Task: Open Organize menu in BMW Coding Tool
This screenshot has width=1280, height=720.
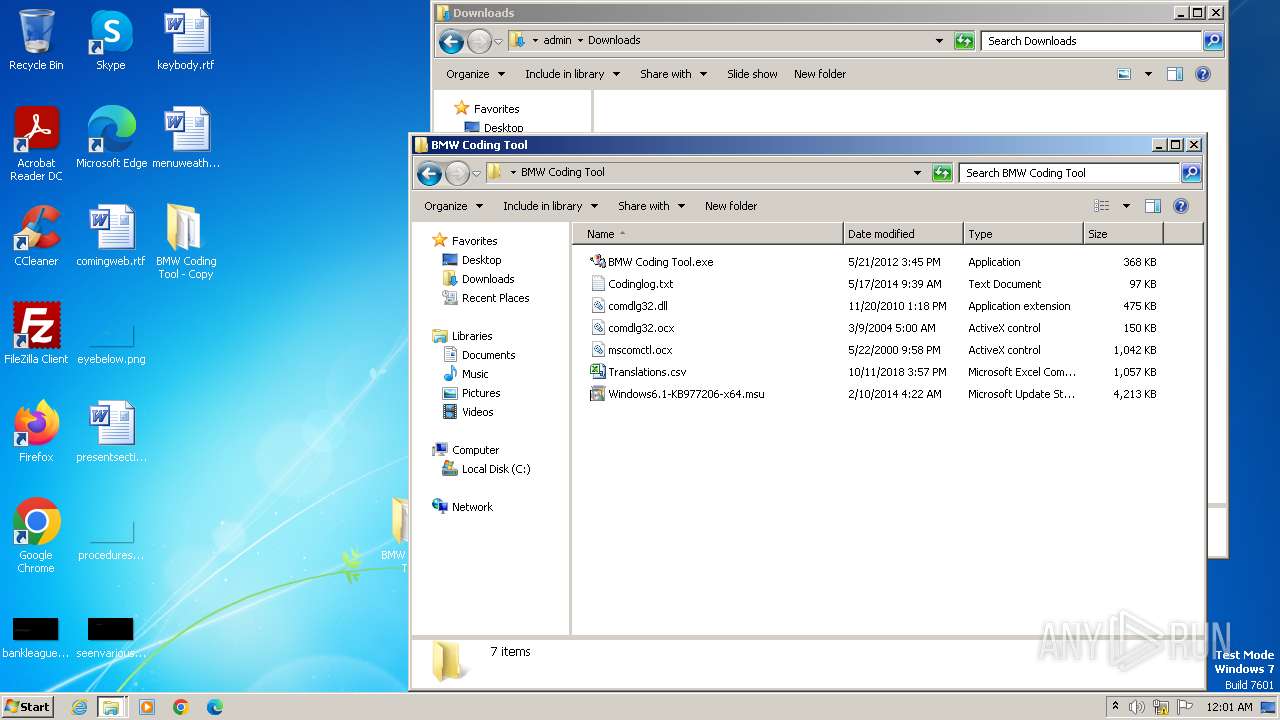Action: 453,206
